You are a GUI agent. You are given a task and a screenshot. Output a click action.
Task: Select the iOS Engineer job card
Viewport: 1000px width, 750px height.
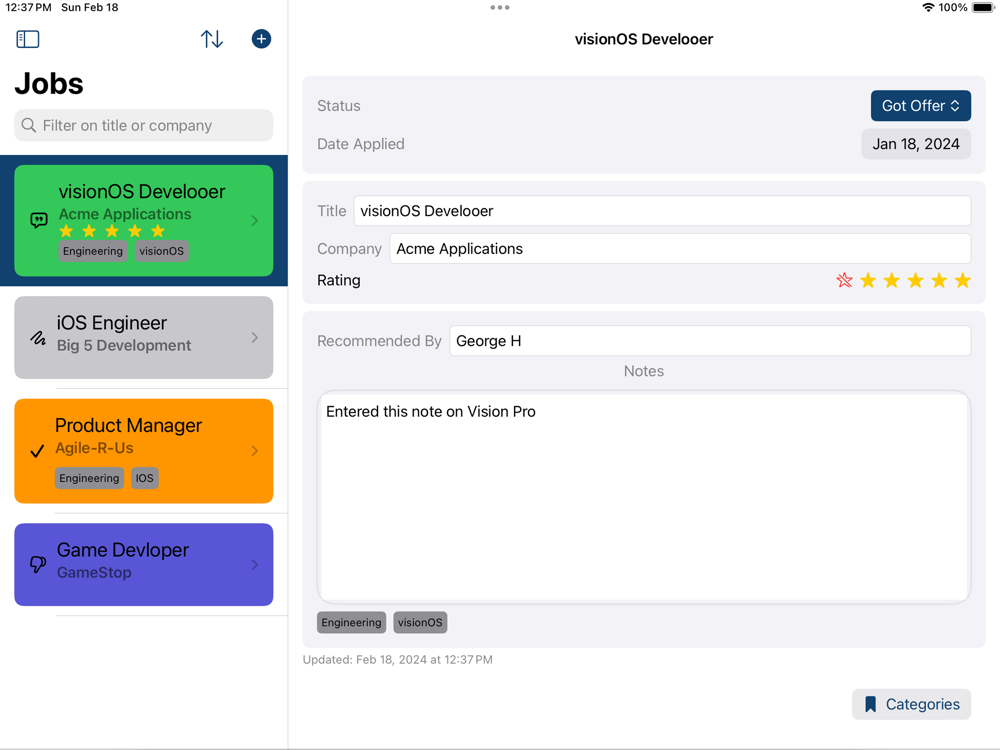tap(143, 337)
